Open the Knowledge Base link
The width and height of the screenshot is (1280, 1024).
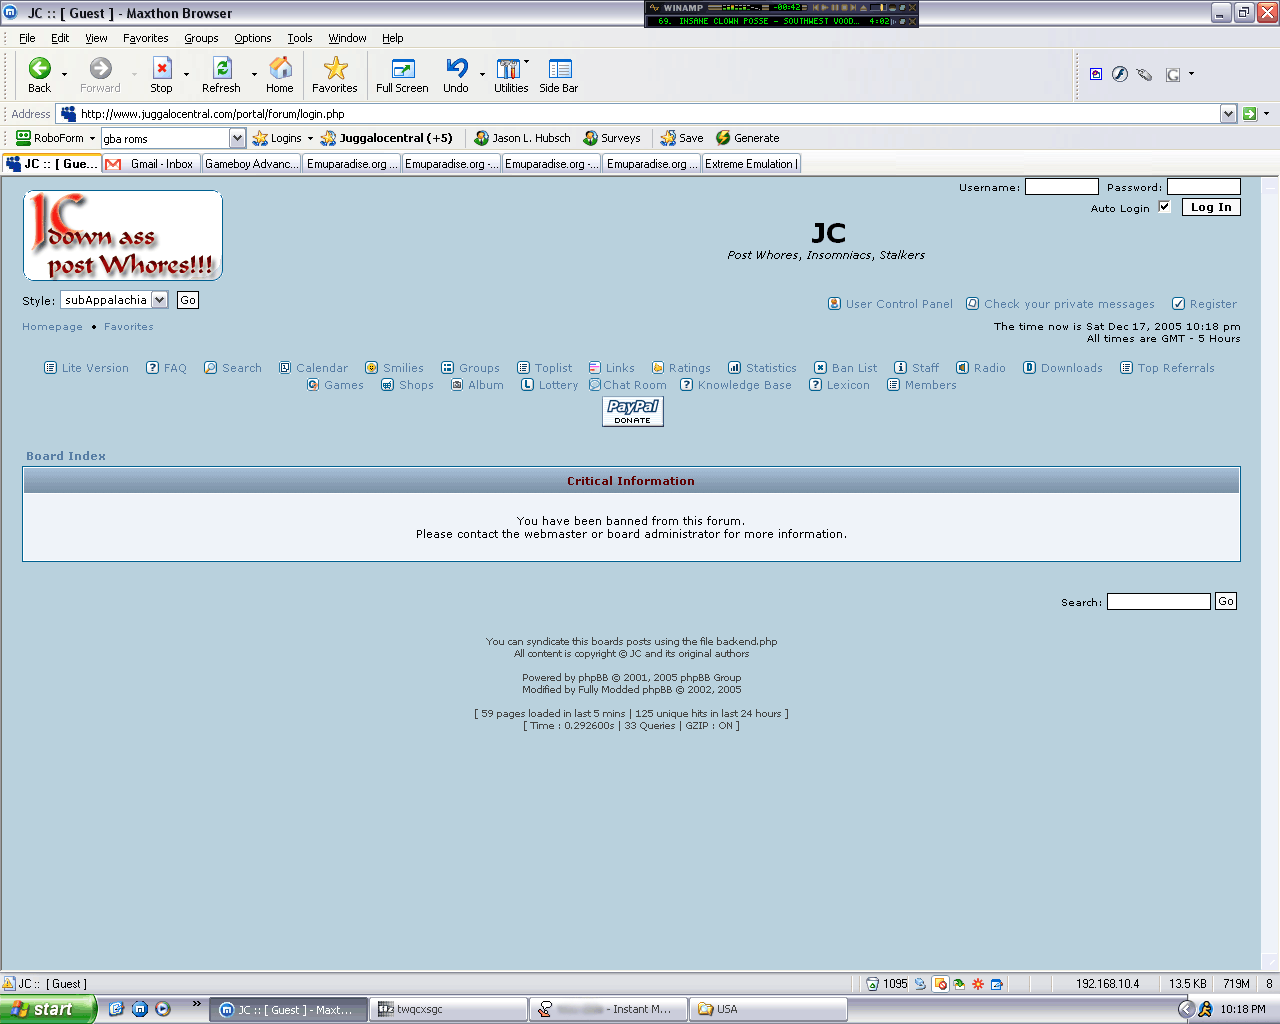(744, 385)
